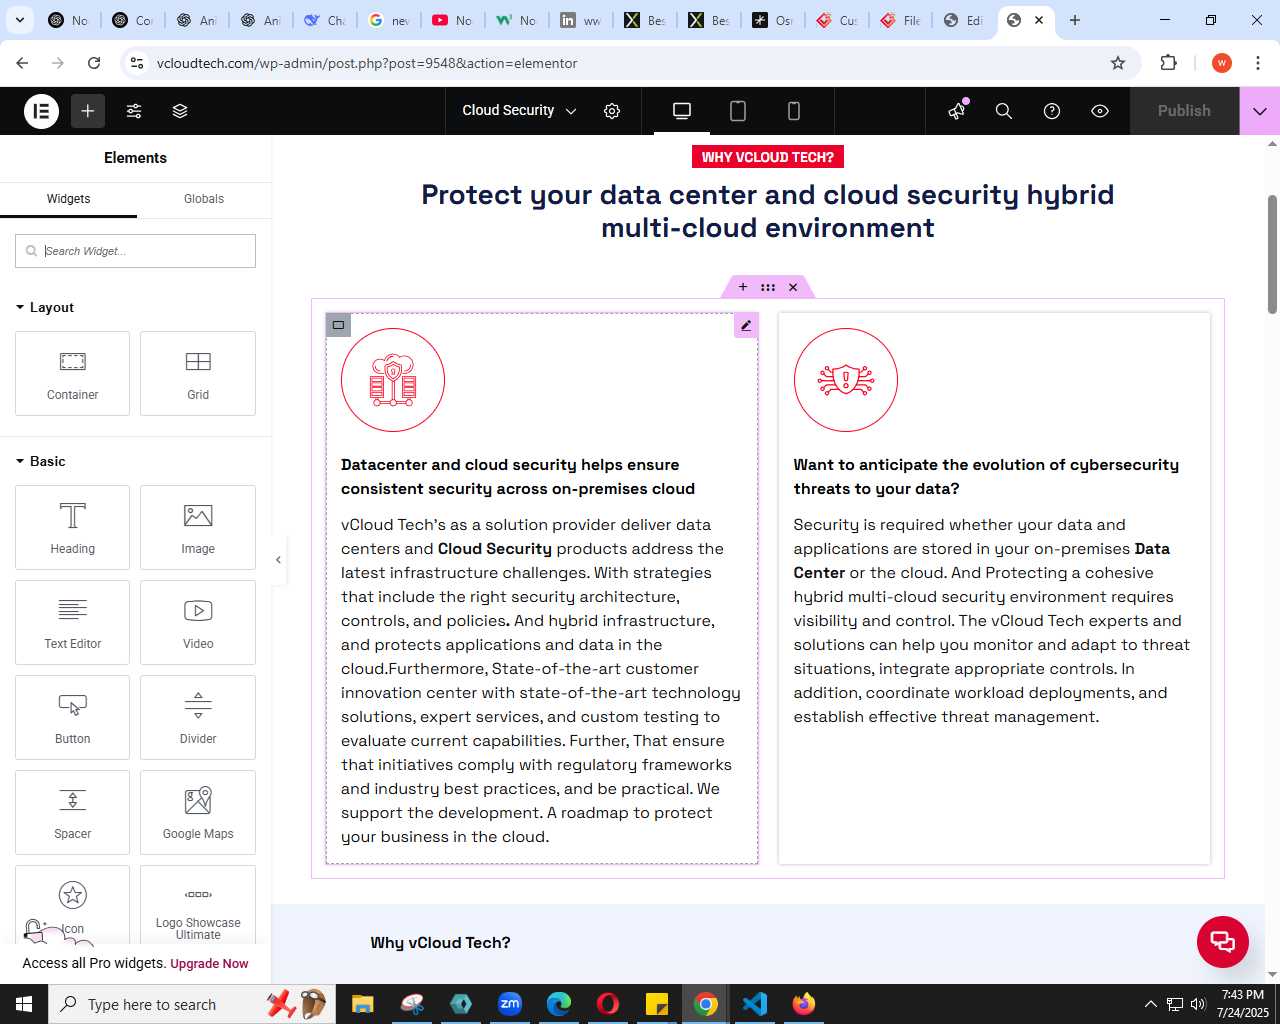This screenshot has height=1024, width=1280.
Task: Open the Elementor main menu logo
Action: 42,111
